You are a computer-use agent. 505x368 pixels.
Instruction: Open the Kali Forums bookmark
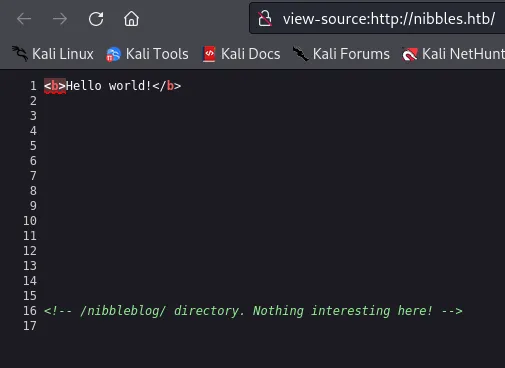coord(341,54)
